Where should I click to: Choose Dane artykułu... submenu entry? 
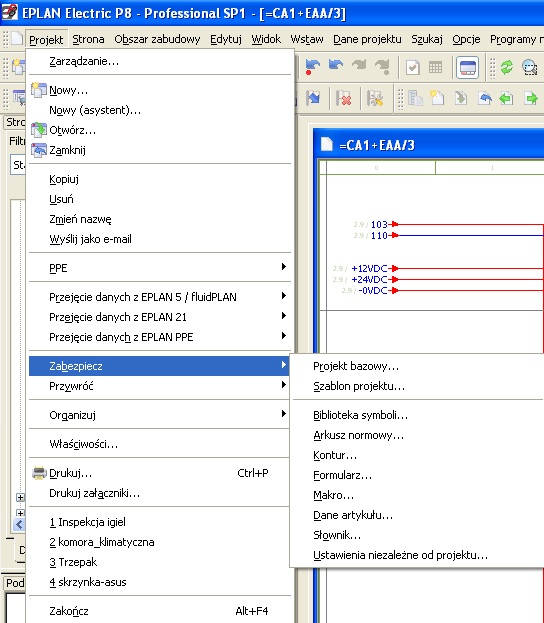point(418,515)
